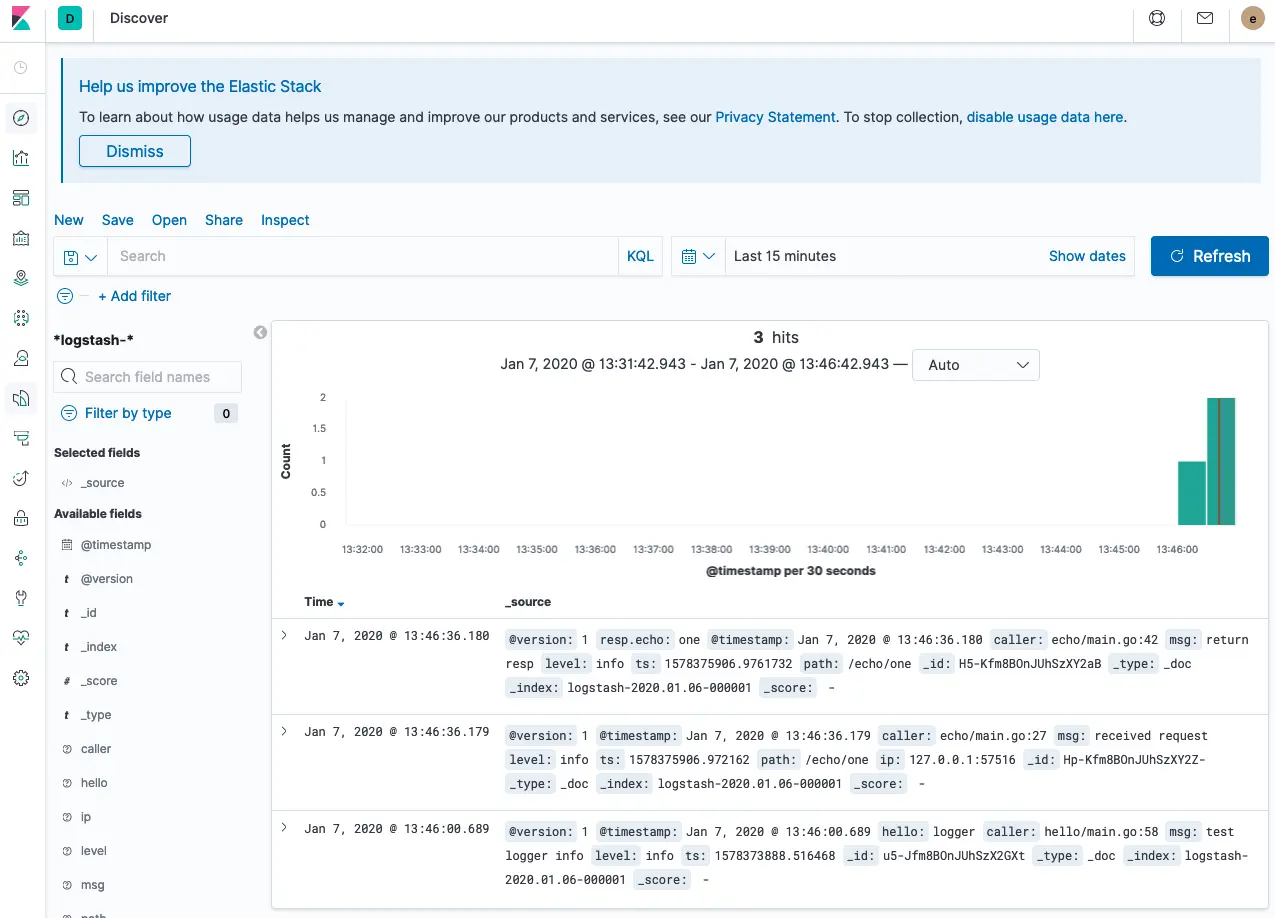This screenshot has width=1275, height=918.
Task: Select the _source selected field
Action: (x=102, y=483)
